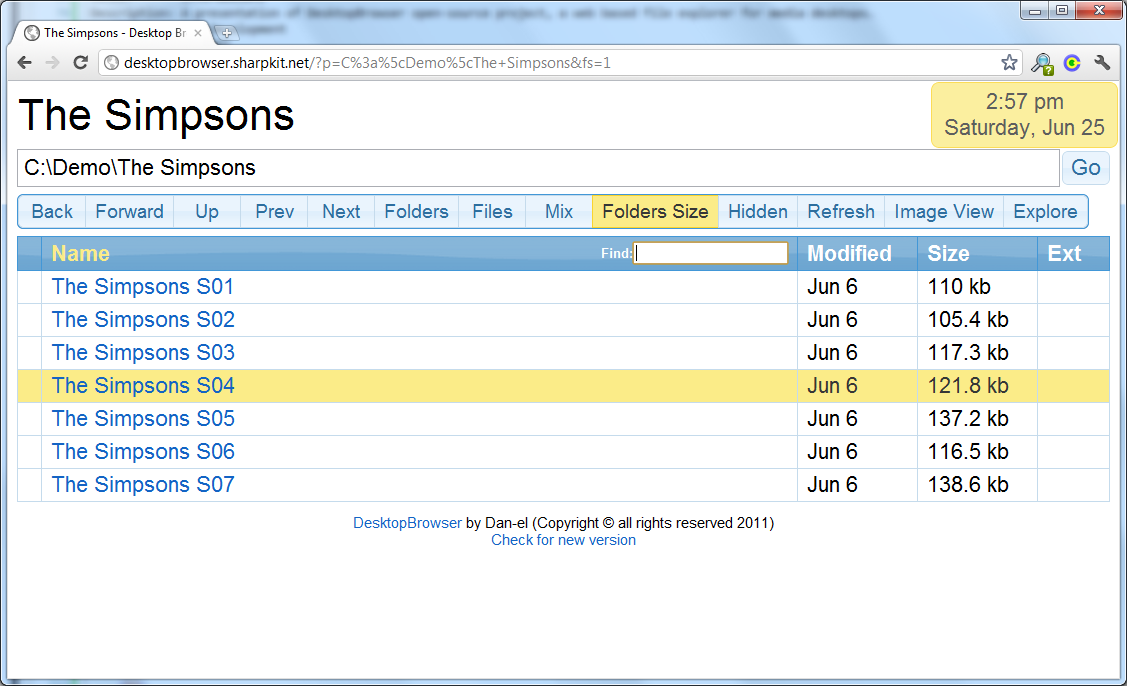Click the magnifier extension icon

pos(1041,63)
